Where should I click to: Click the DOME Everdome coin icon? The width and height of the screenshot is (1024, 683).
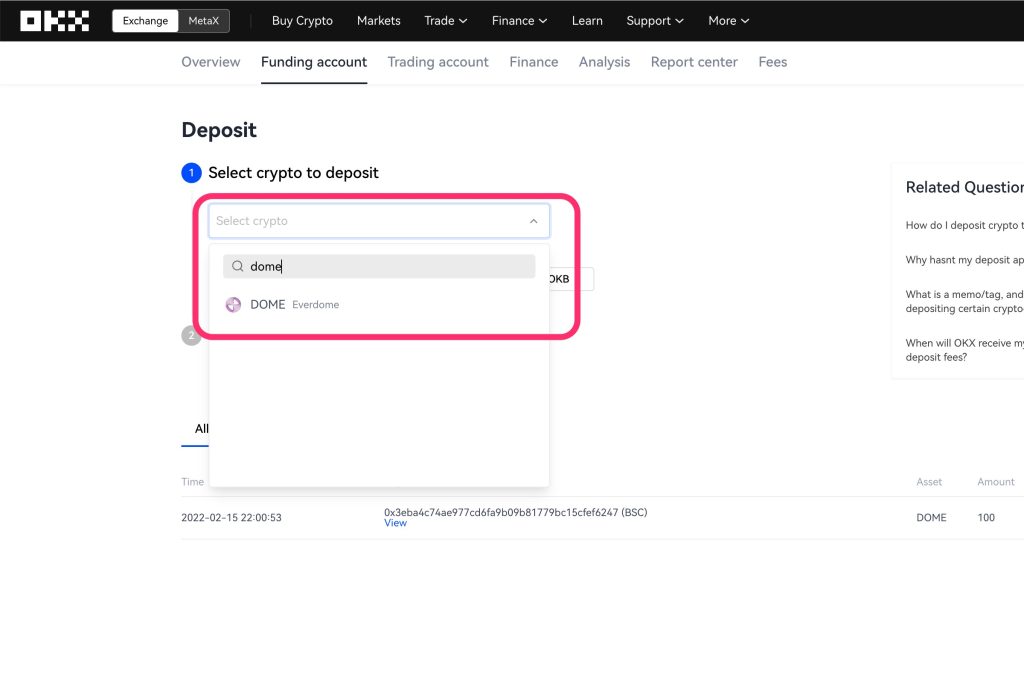coord(233,305)
